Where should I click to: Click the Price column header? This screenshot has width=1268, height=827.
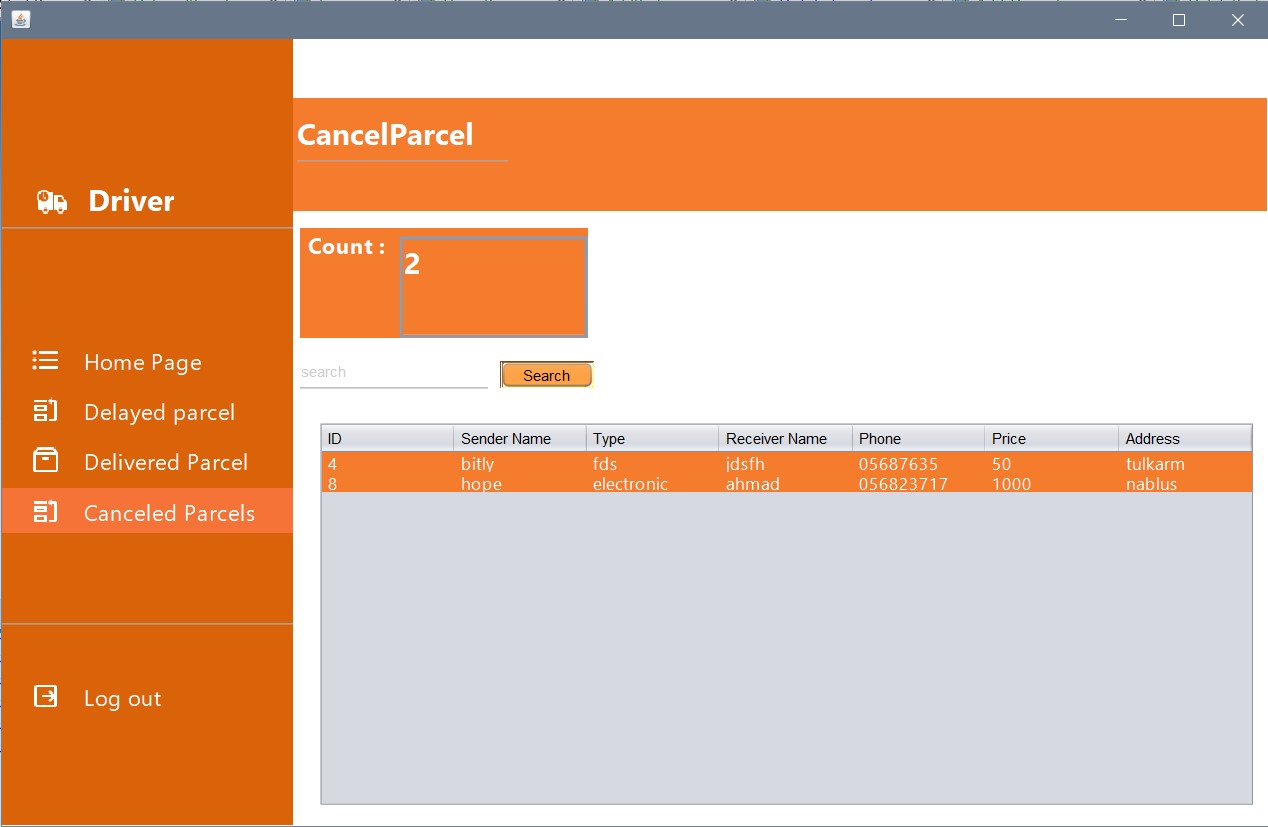(x=1052, y=438)
